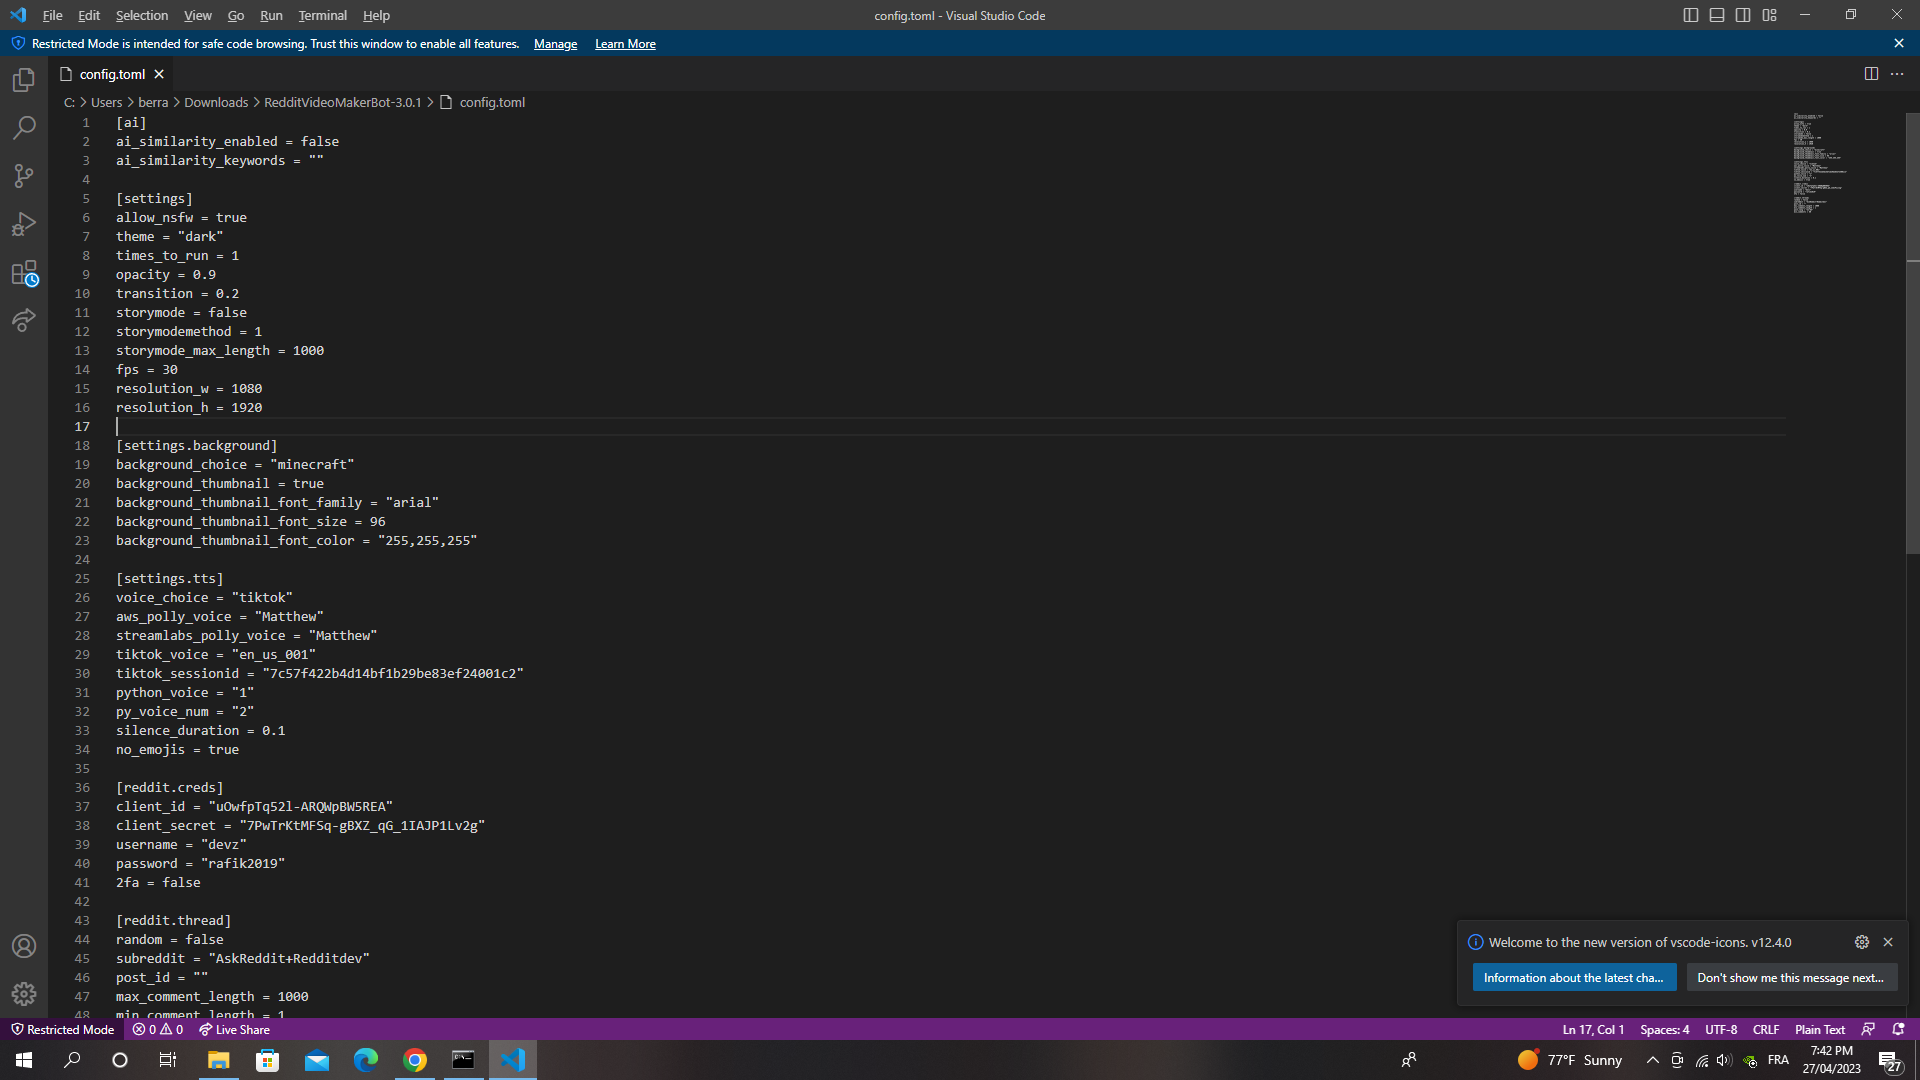This screenshot has width=1920, height=1080.
Task: Open the Source Control view
Action: click(x=24, y=176)
